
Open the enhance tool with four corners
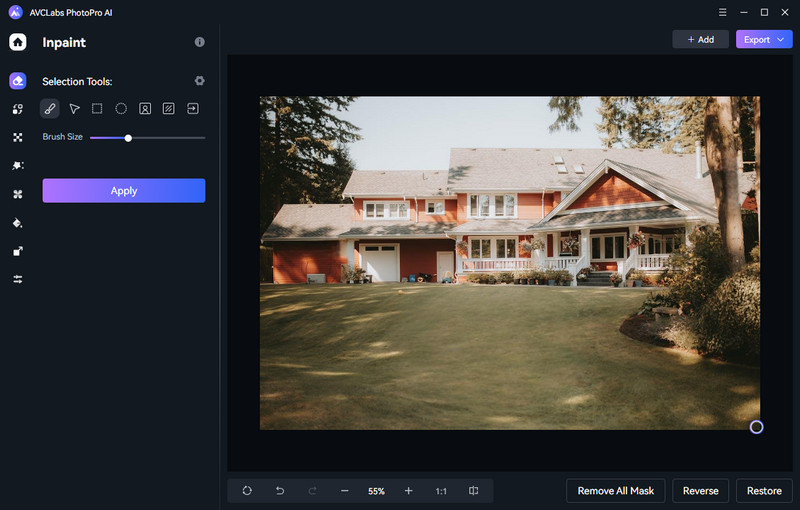coord(18,137)
